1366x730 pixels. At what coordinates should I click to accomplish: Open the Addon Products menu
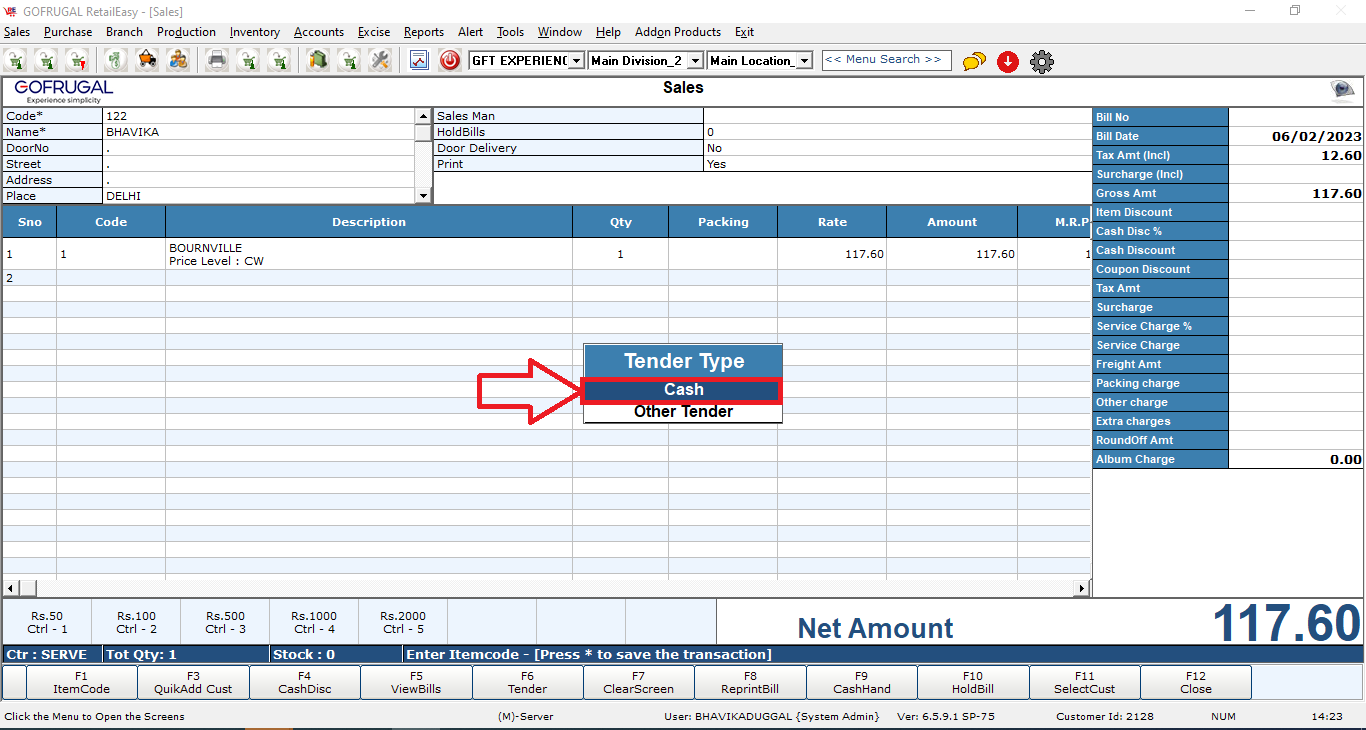pos(678,32)
